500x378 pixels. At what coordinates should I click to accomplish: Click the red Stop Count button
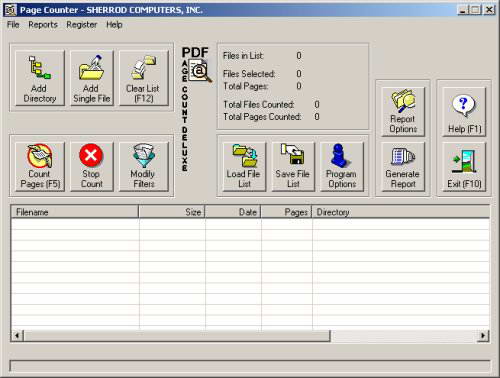coord(92,166)
